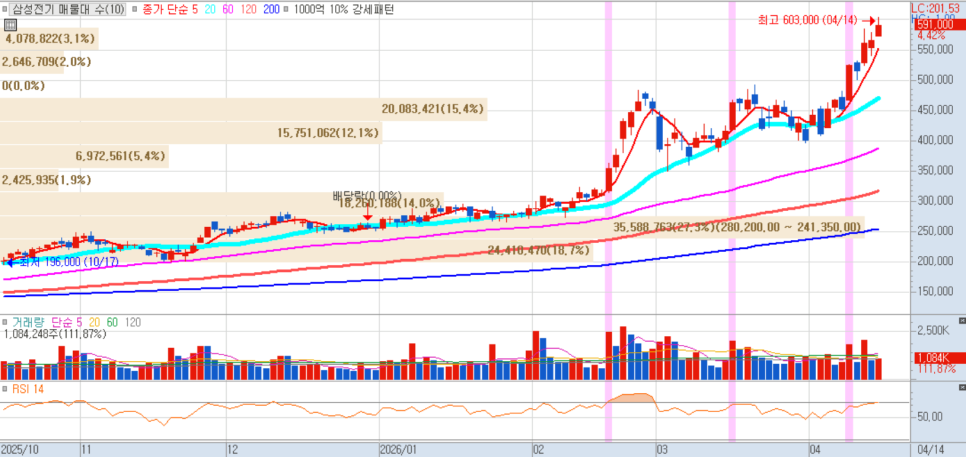Click the orange 20 volume average legend
This screenshot has height=457, width=966.
[x=94, y=322]
